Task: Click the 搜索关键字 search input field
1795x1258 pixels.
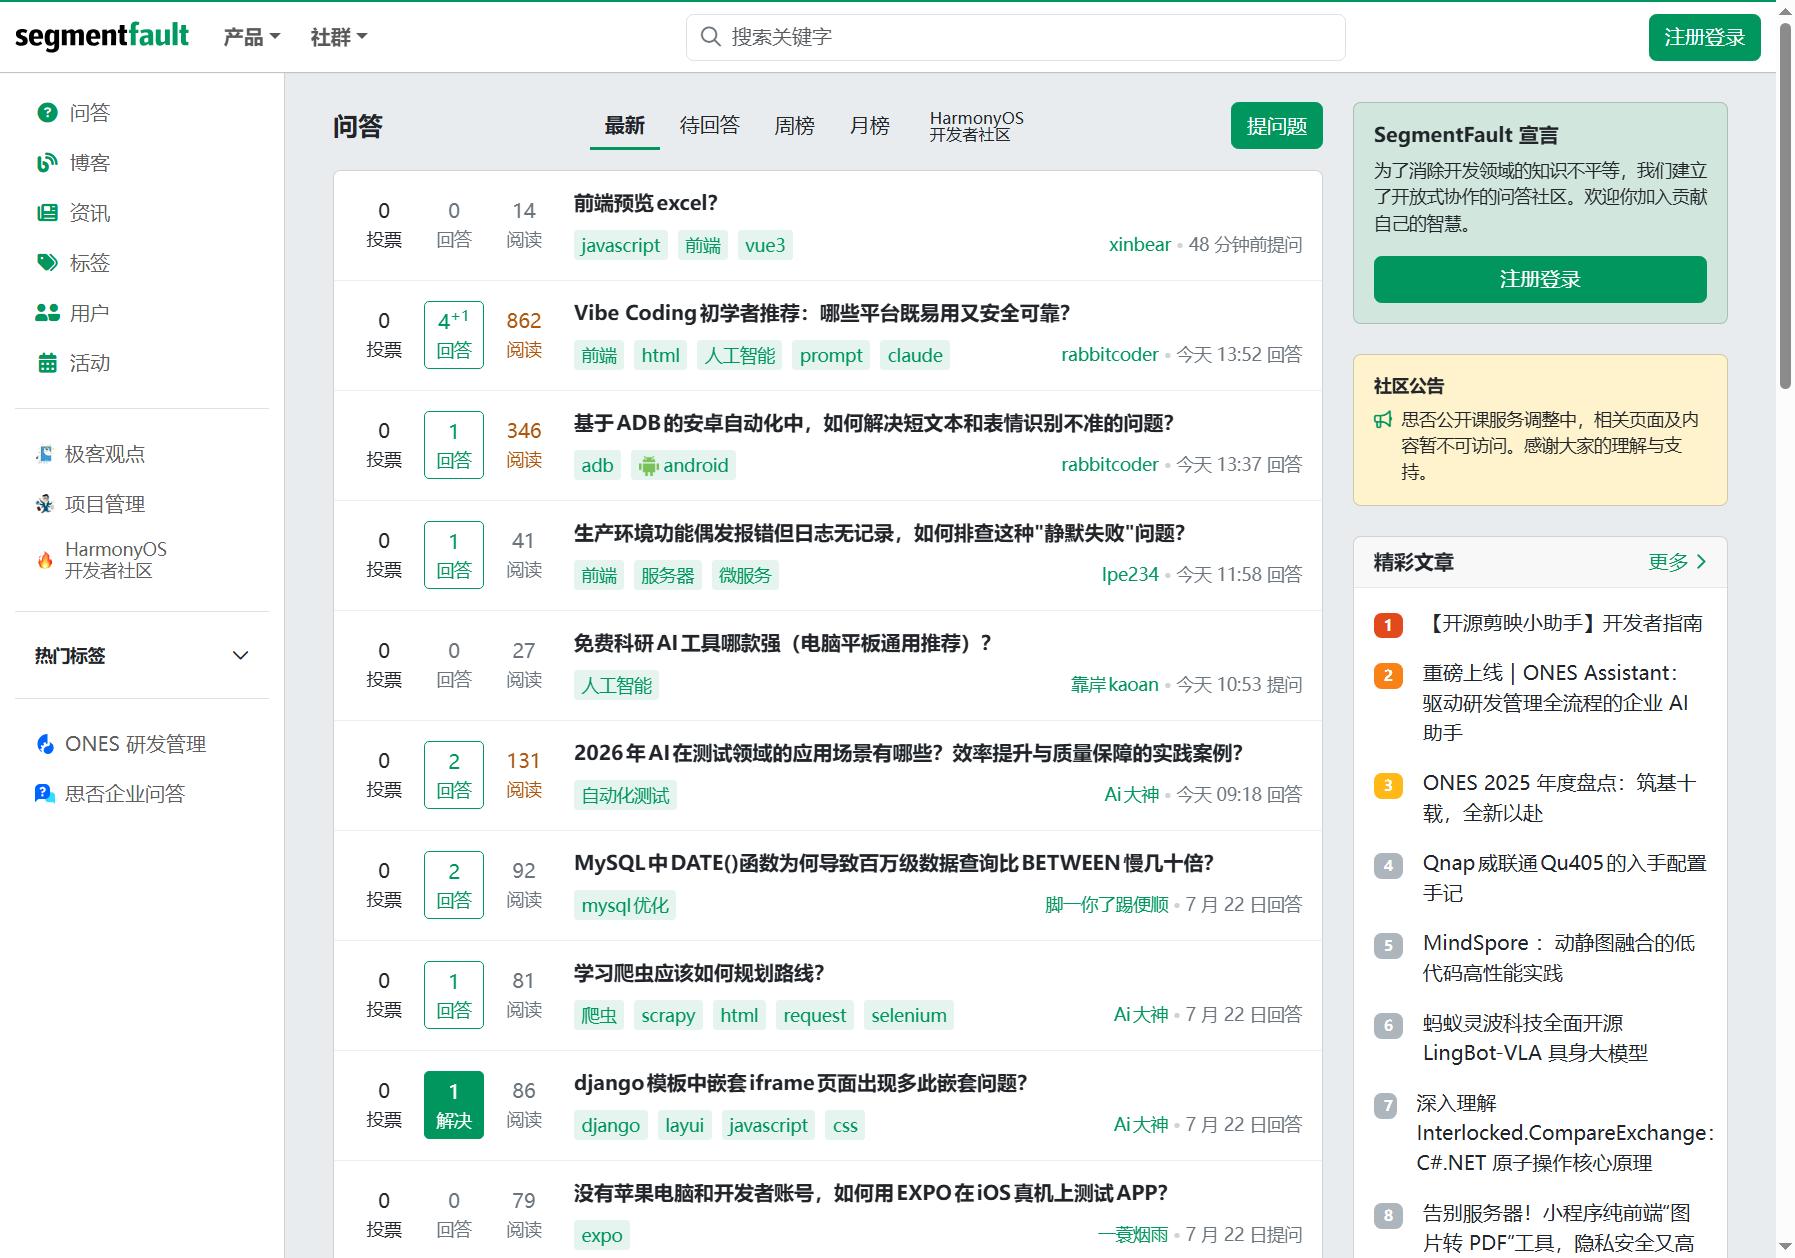Action: 1015,37
